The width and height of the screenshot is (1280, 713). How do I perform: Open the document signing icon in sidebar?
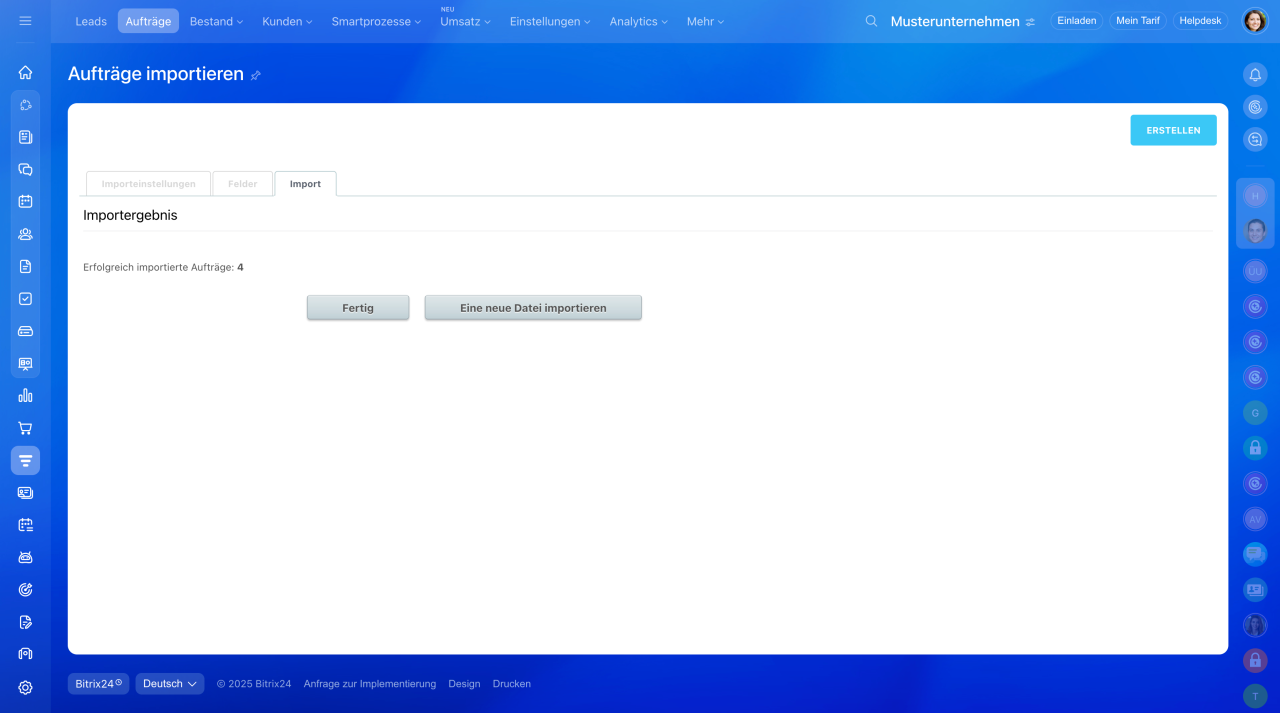coord(25,622)
